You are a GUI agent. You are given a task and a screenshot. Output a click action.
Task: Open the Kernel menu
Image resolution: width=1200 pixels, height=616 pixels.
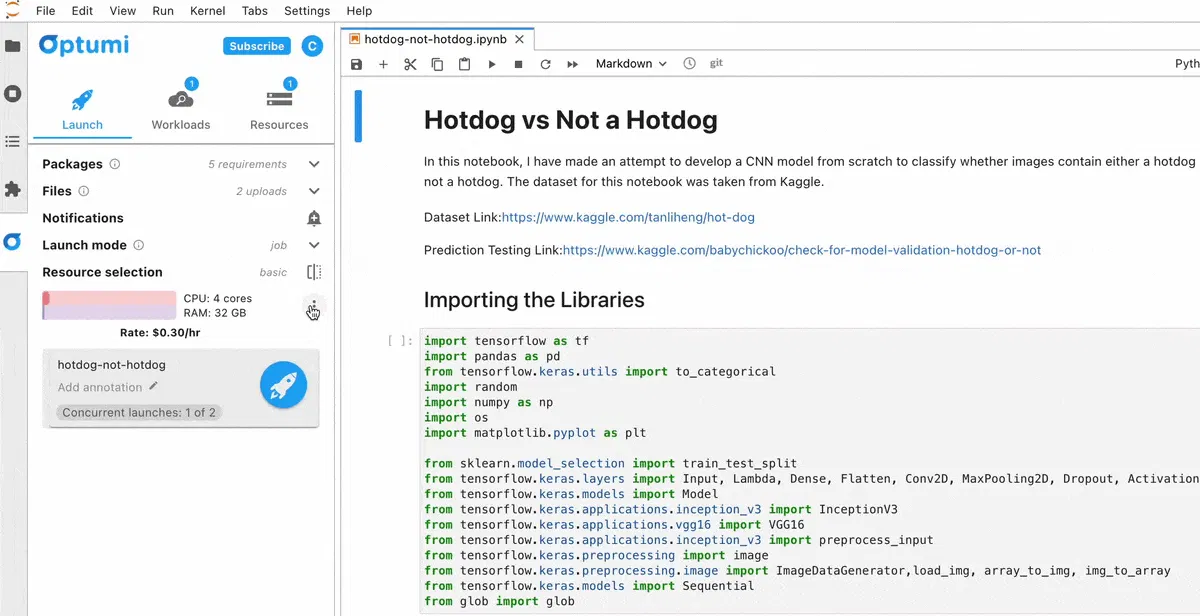(x=207, y=11)
